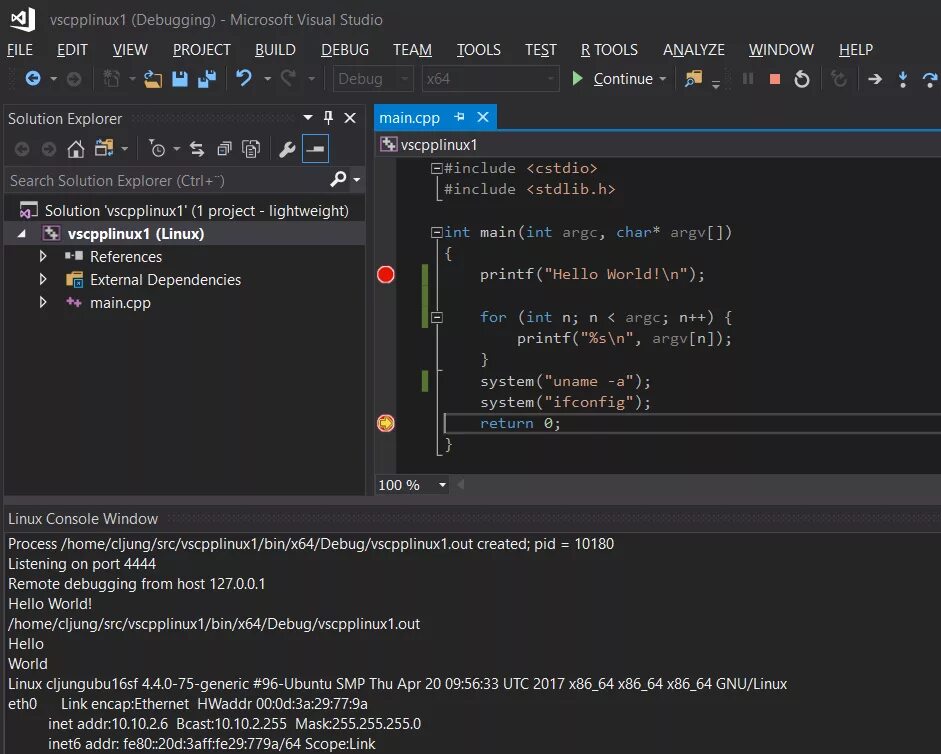This screenshot has width=941, height=754.
Task: Select main.cpp in Solution Explorer tree
Action: pyautogui.click(x=120, y=303)
